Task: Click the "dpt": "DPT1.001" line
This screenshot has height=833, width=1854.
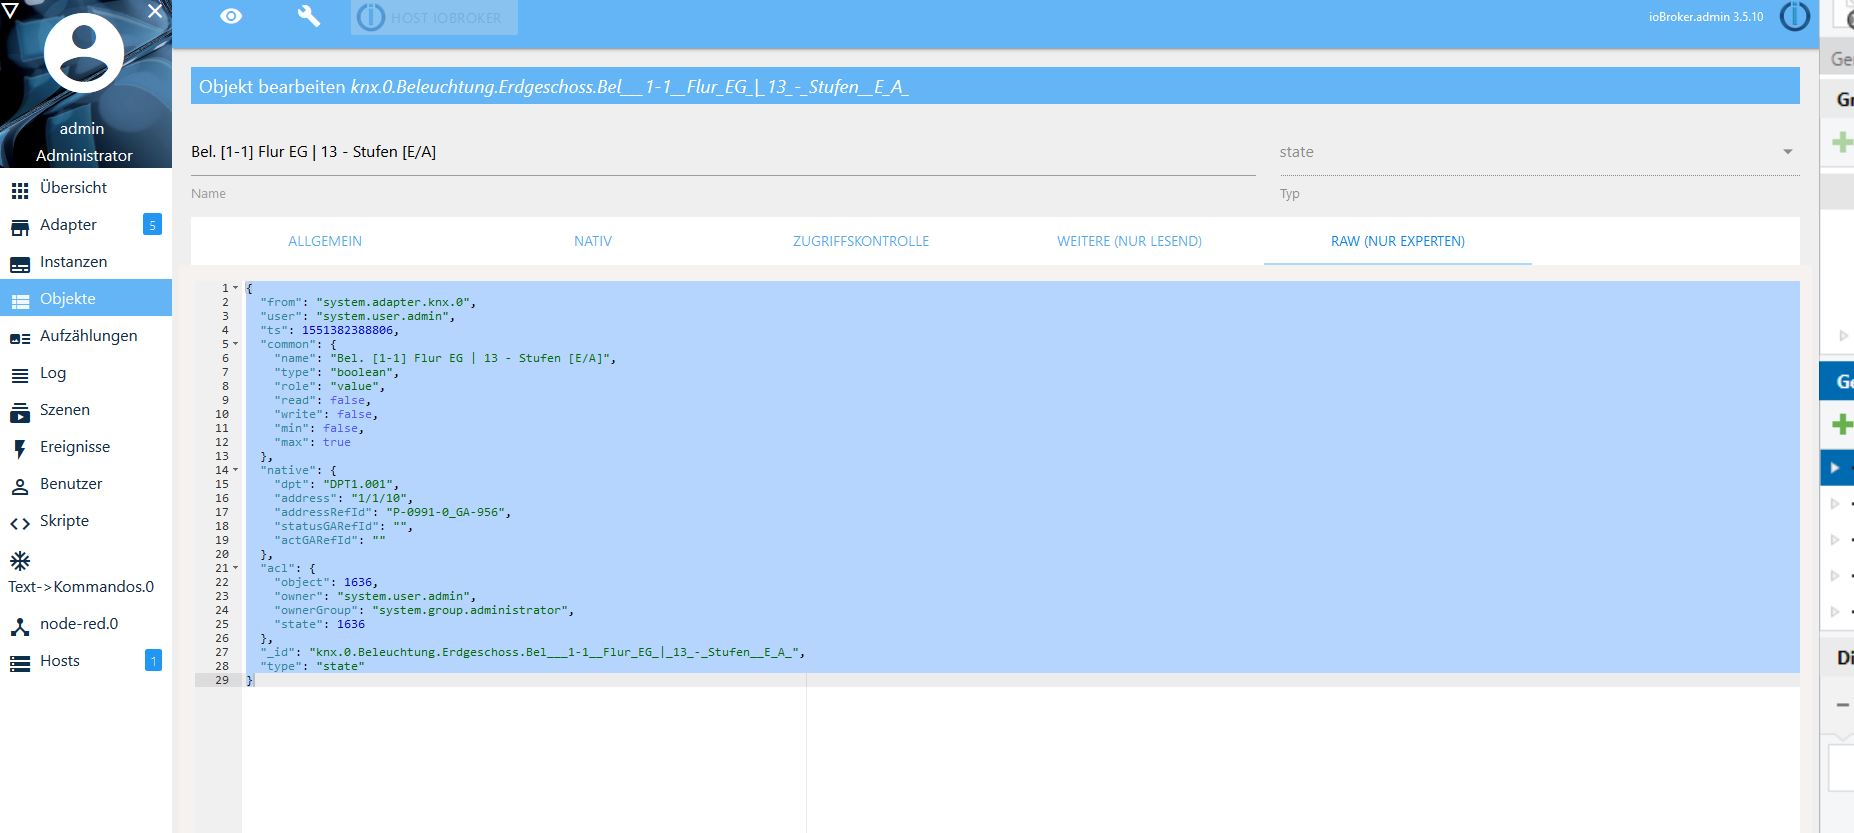Action: (x=337, y=484)
